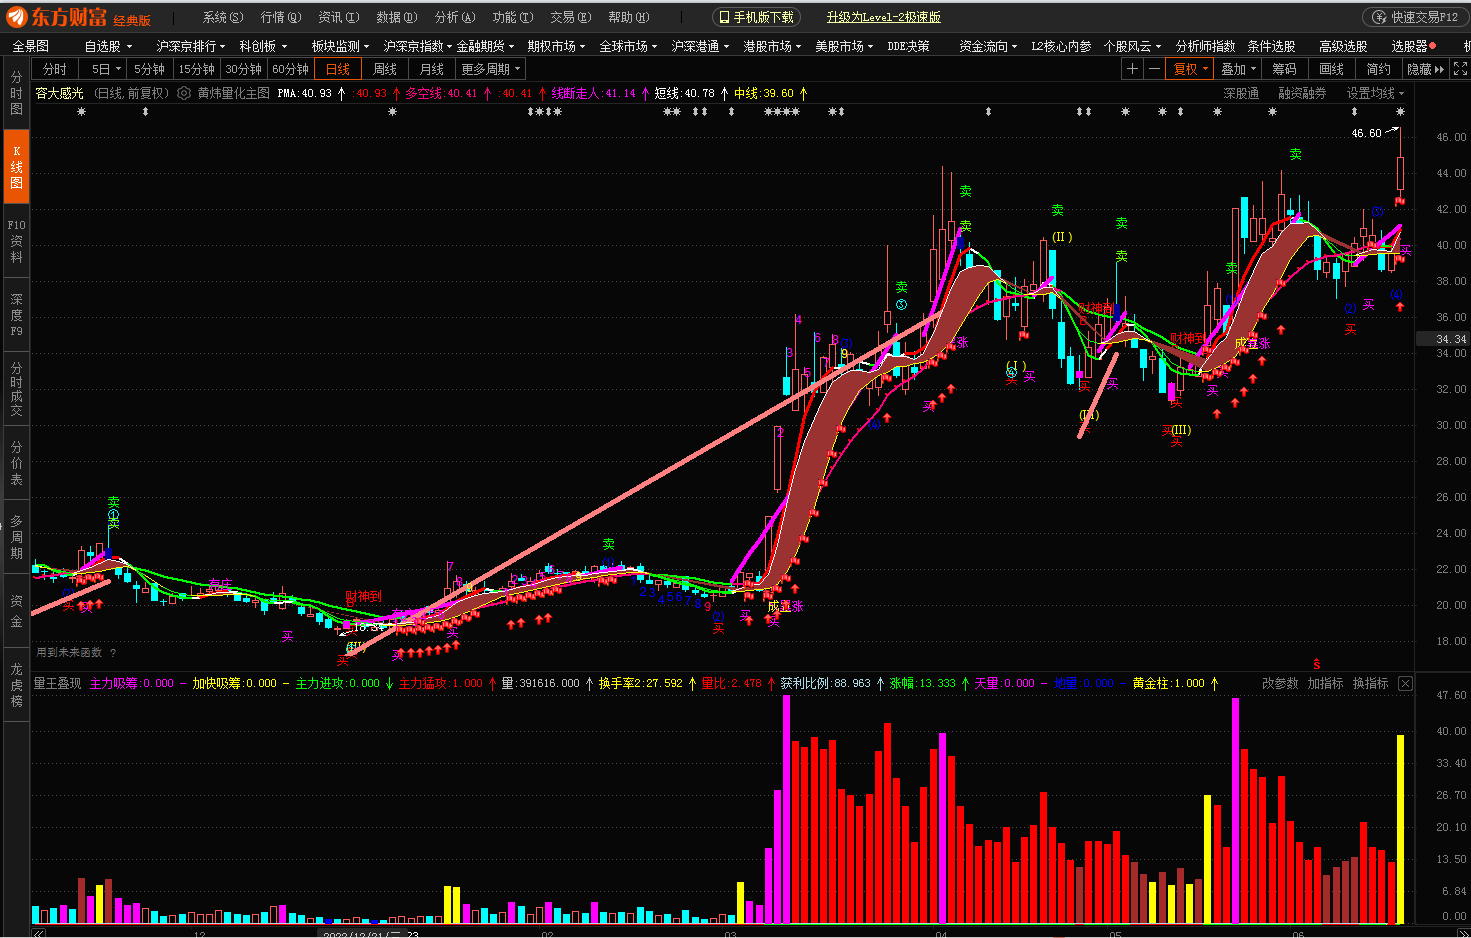Screen dimensions: 1471x938
Task: Open the 资讯(I) menu
Action: pyautogui.click(x=338, y=17)
